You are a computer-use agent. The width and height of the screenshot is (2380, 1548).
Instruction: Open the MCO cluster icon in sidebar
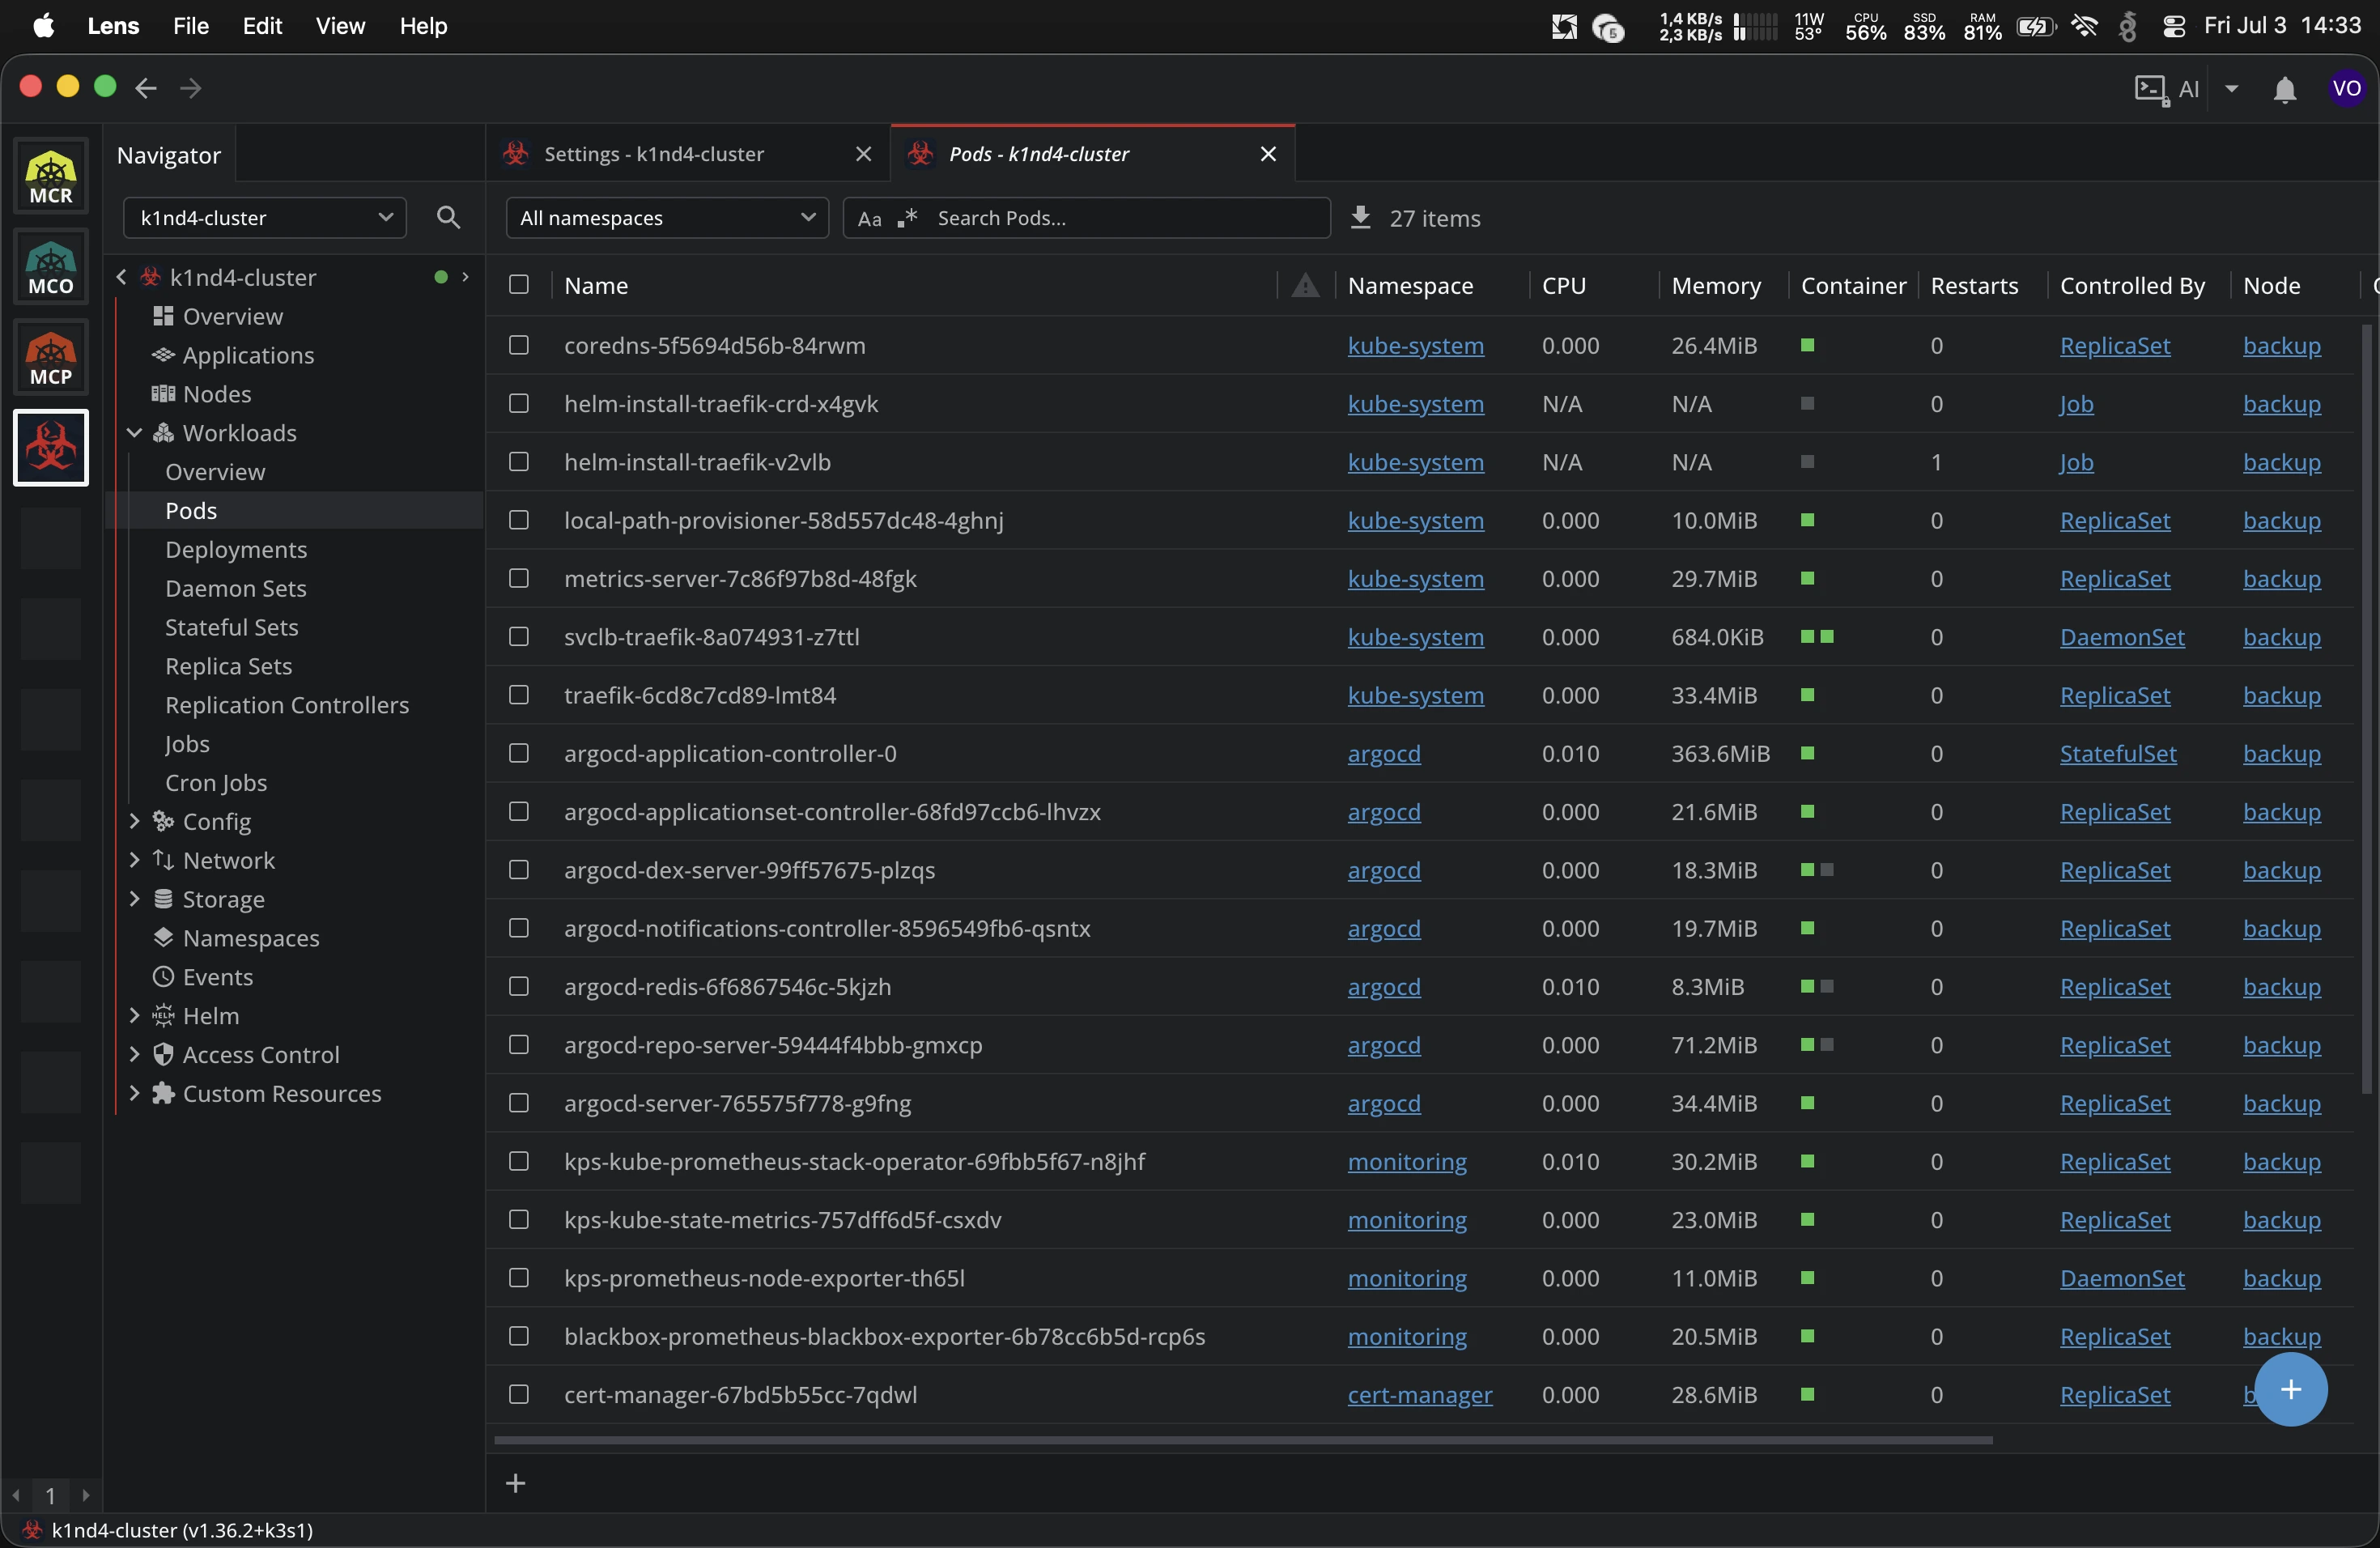coord(51,267)
